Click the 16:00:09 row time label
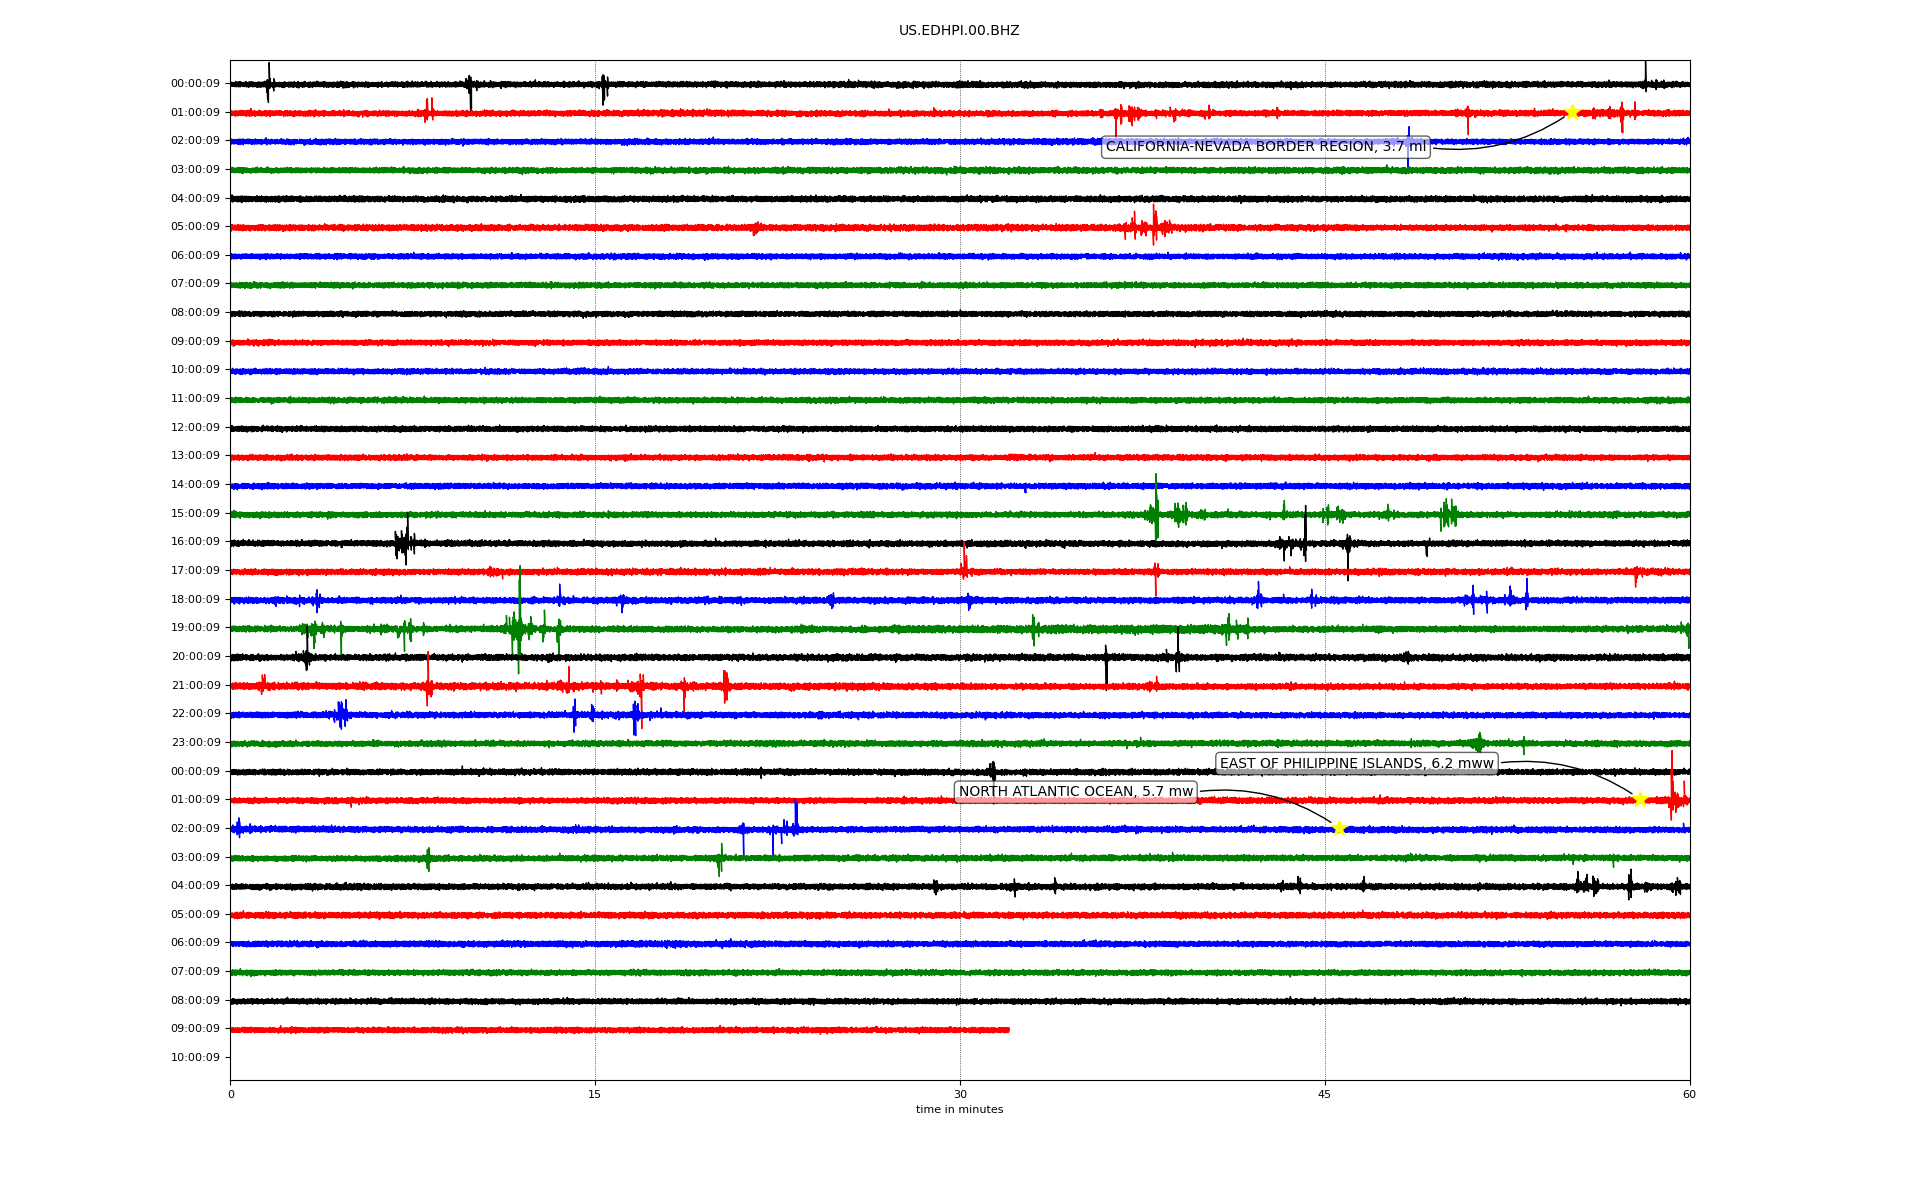Screen dimensions: 1920x1200 (195, 542)
